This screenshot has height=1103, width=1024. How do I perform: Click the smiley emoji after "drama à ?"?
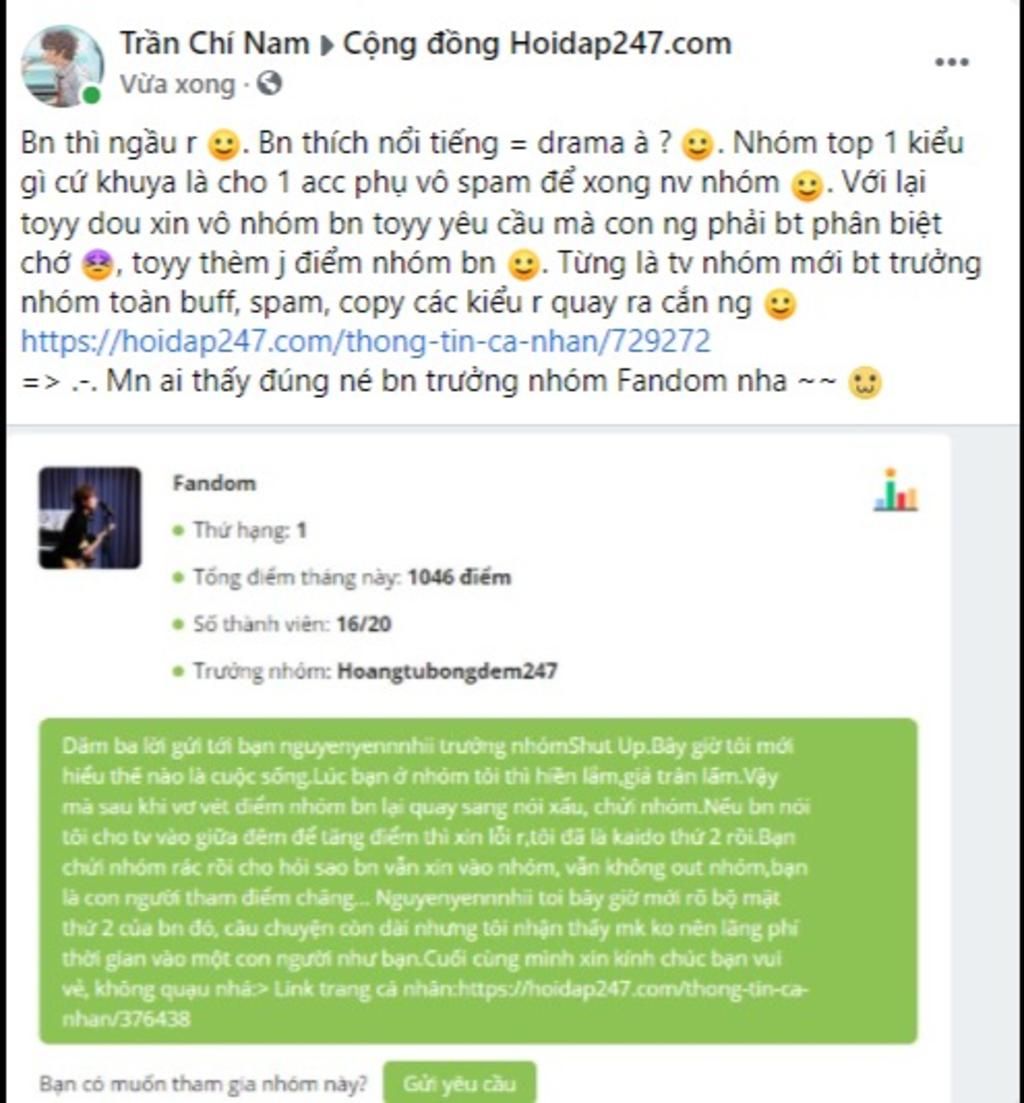697,145
